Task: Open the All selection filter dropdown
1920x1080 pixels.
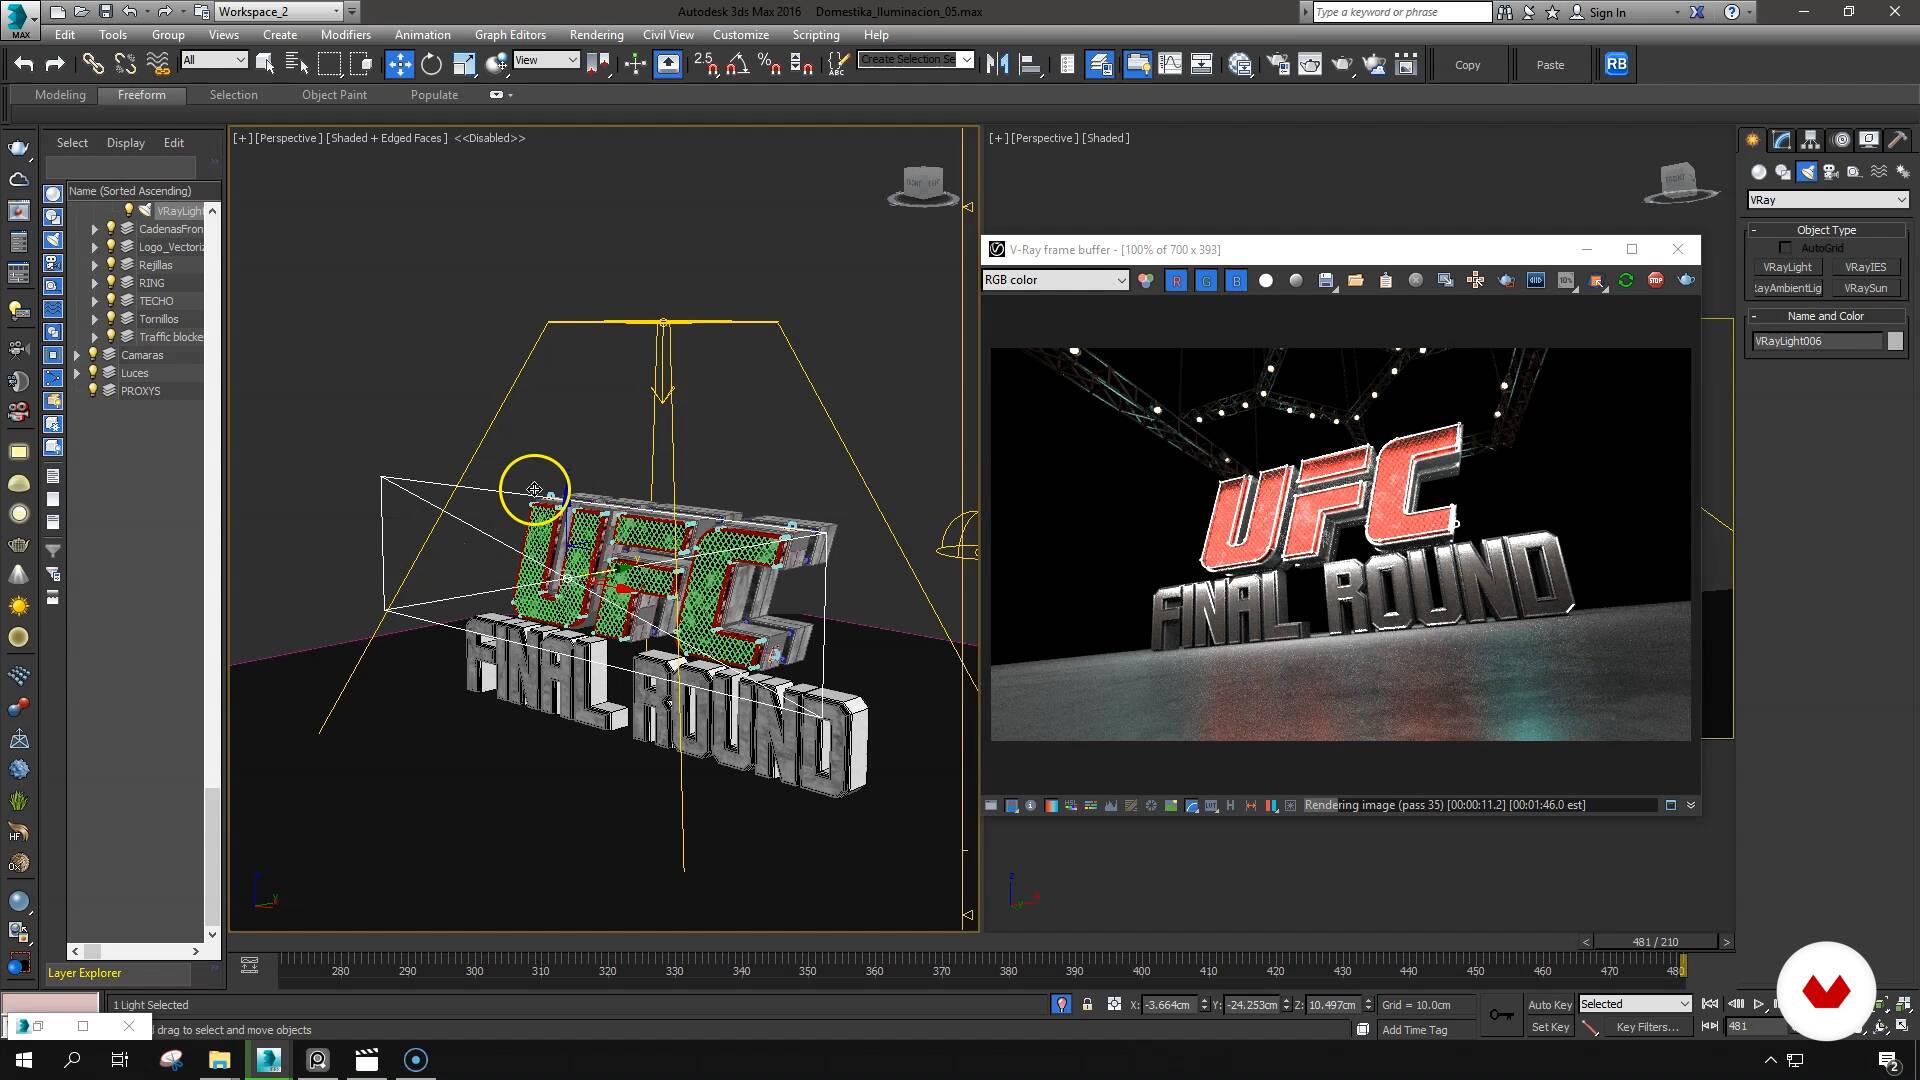Action: click(x=214, y=60)
